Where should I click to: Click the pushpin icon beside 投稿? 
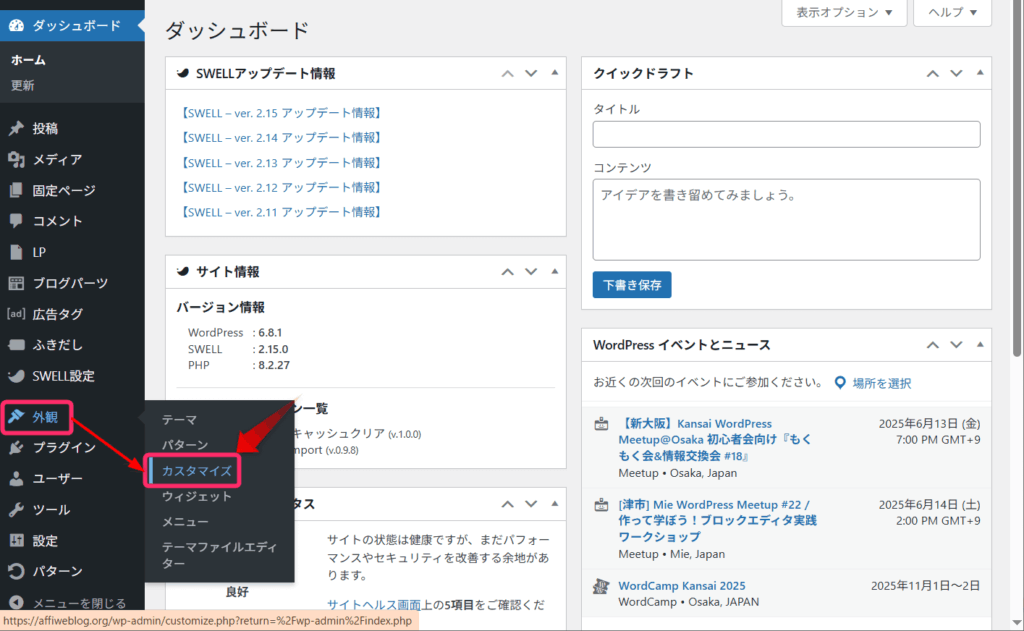click(16, 128)
